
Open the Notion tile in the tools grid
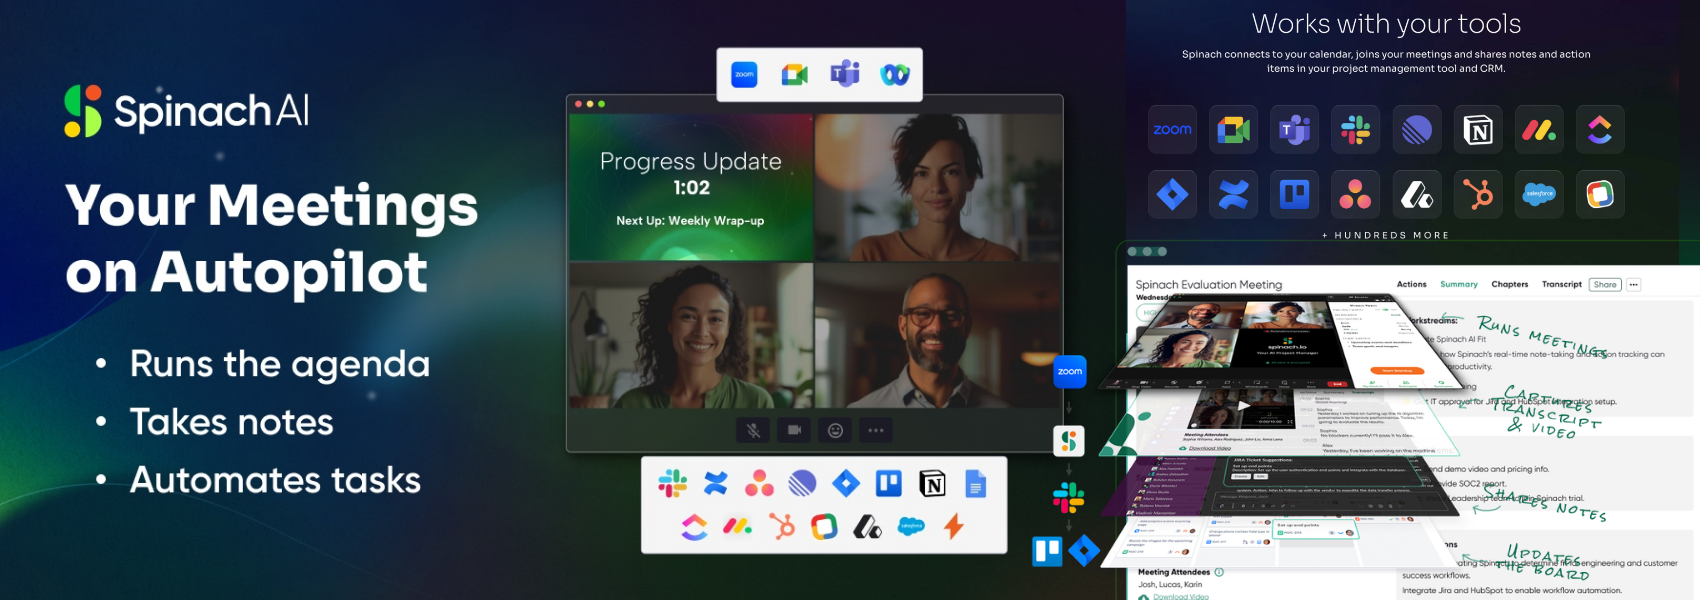[x=1478, y=130]
